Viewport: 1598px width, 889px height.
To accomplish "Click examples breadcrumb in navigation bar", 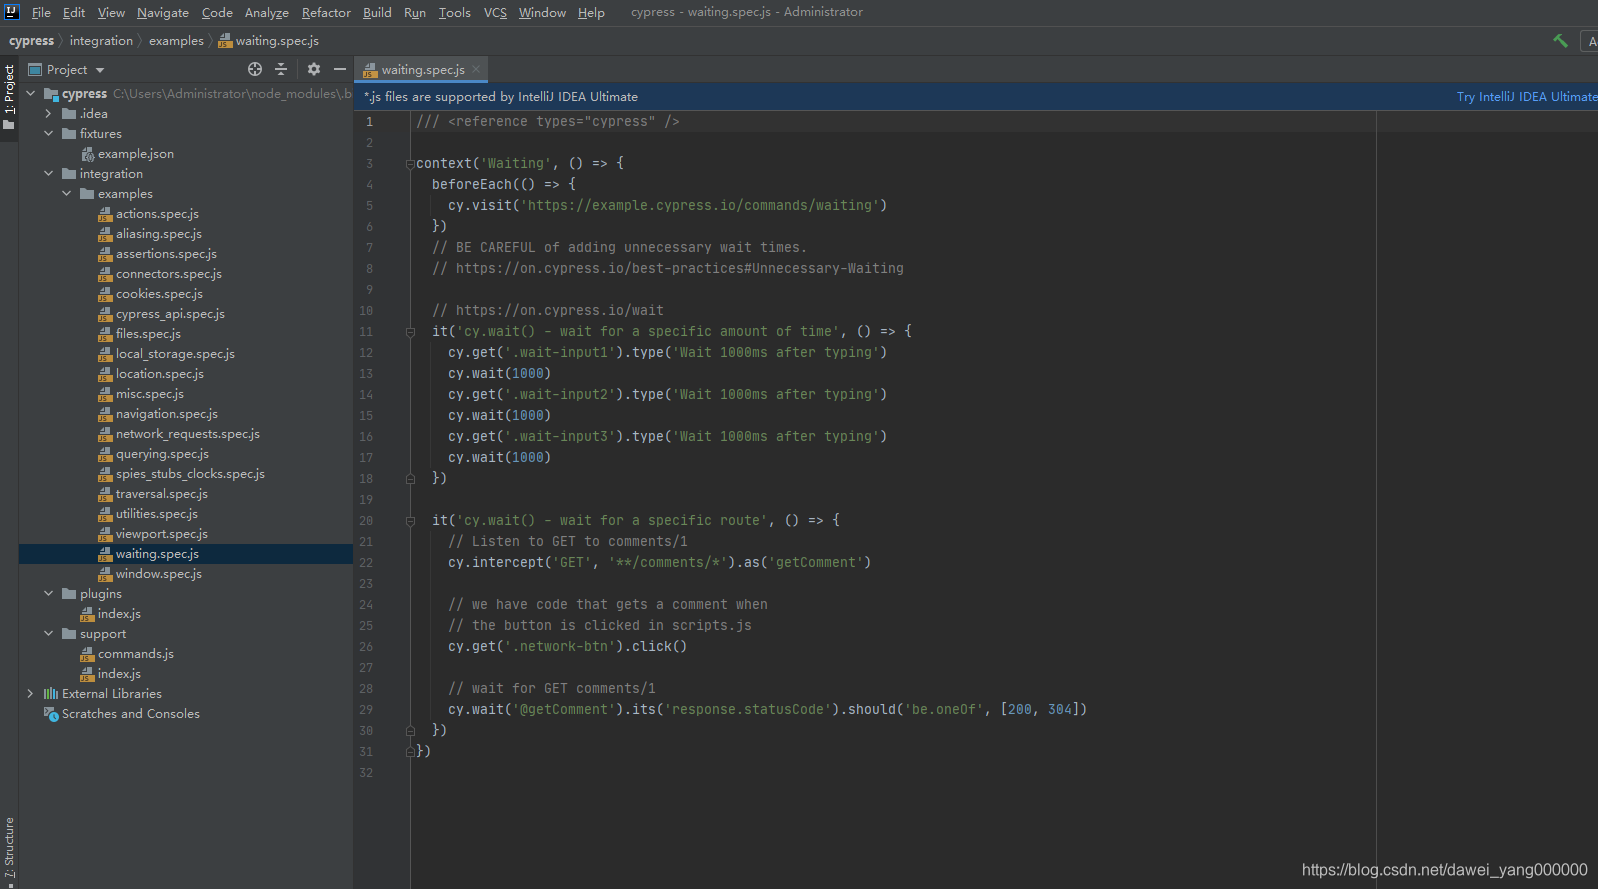I will tap(176, 41).
